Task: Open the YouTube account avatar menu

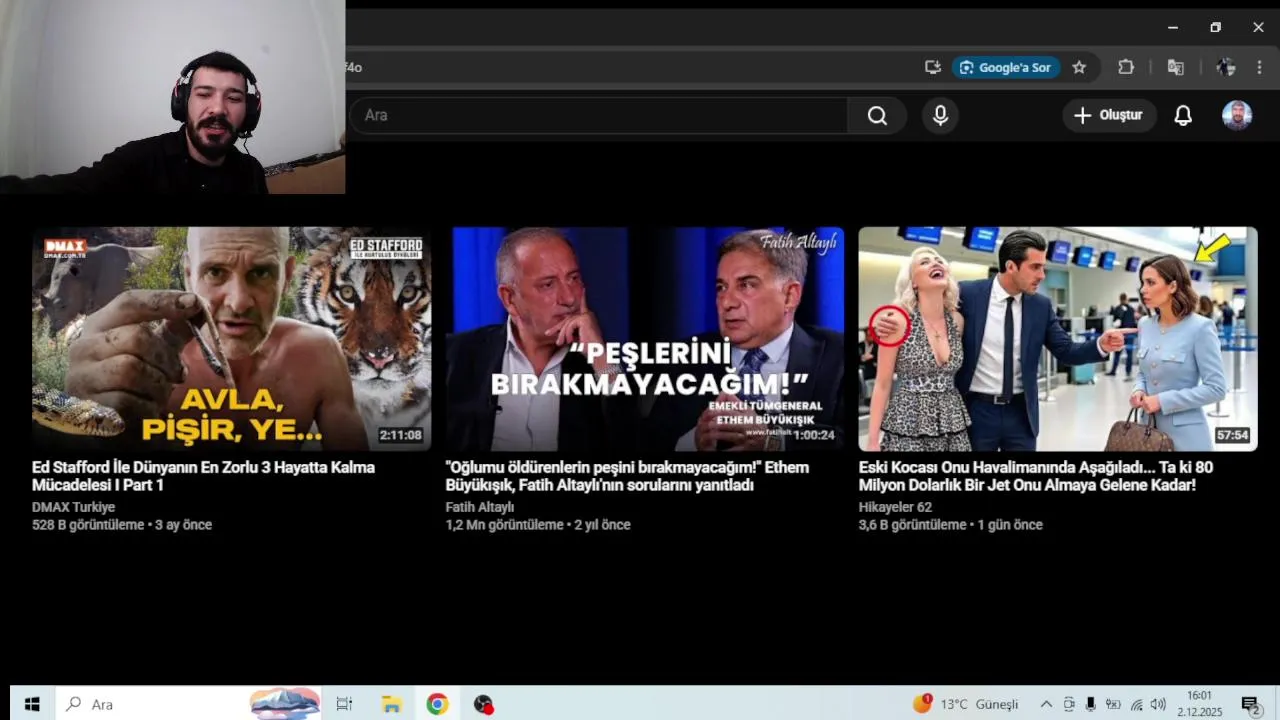Action: pyautogui.click(x=1237, y=115)
